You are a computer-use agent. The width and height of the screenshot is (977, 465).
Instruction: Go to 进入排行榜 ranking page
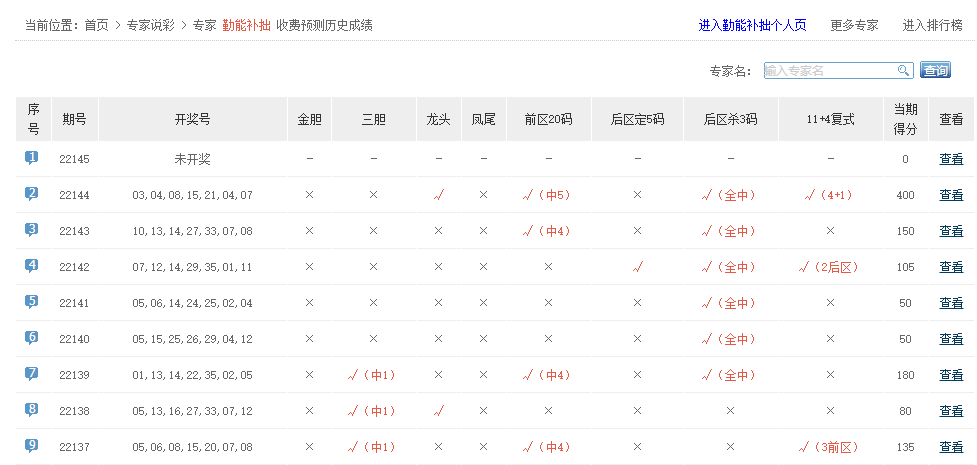[932, 25]
